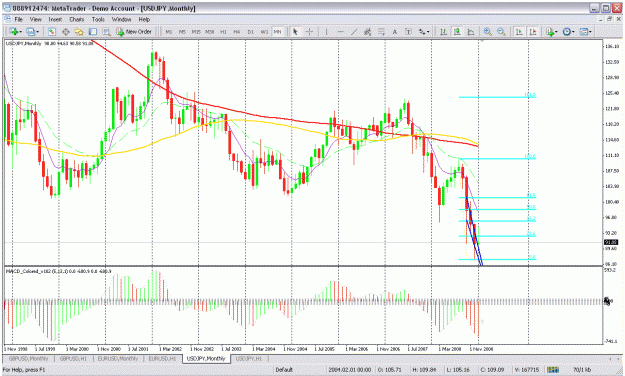Zoom in the chart with magnifier plus
625x376 pixels.
click(x=487, y=31)
